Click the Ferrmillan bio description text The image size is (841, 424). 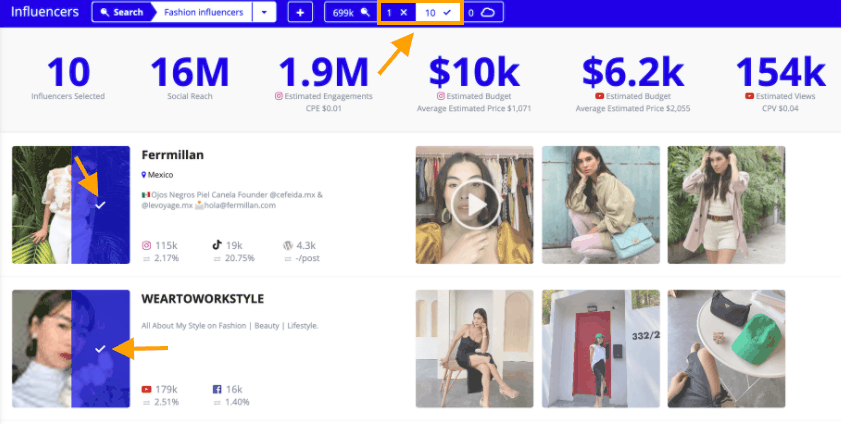coord(232,200)
